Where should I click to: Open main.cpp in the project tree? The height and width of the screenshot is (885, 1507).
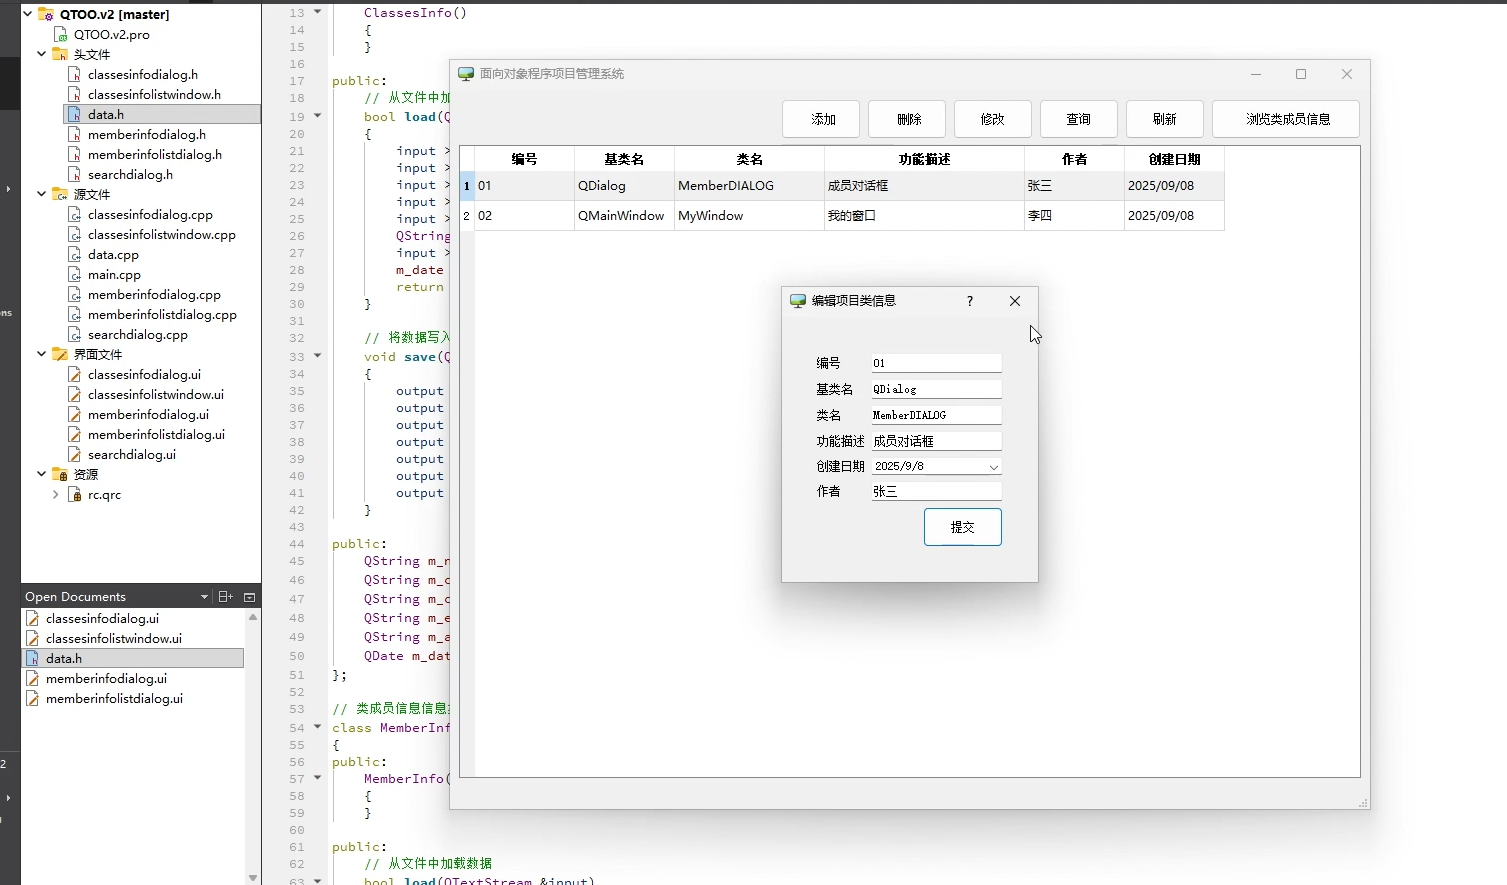114,274
